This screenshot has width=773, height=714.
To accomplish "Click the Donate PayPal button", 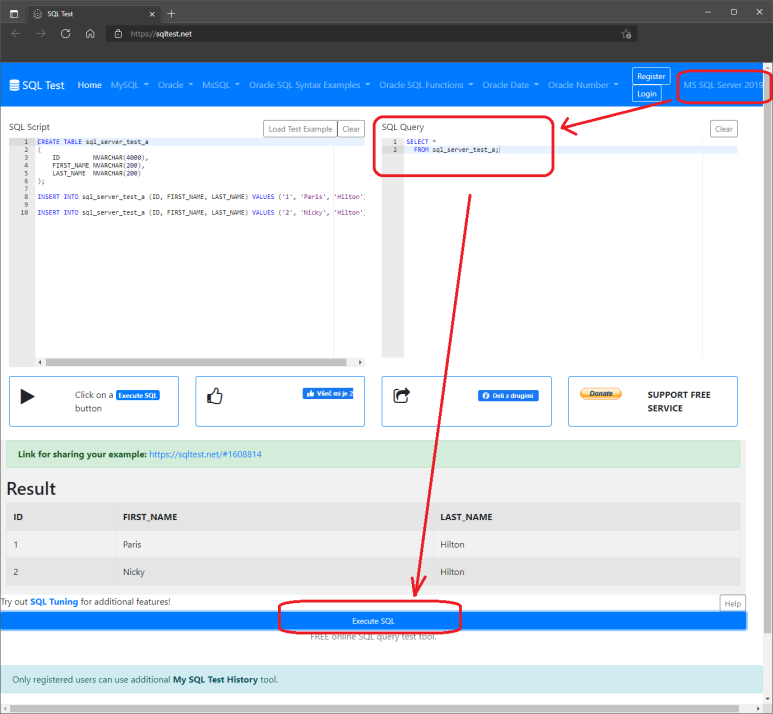I will (x=600, y=393).
